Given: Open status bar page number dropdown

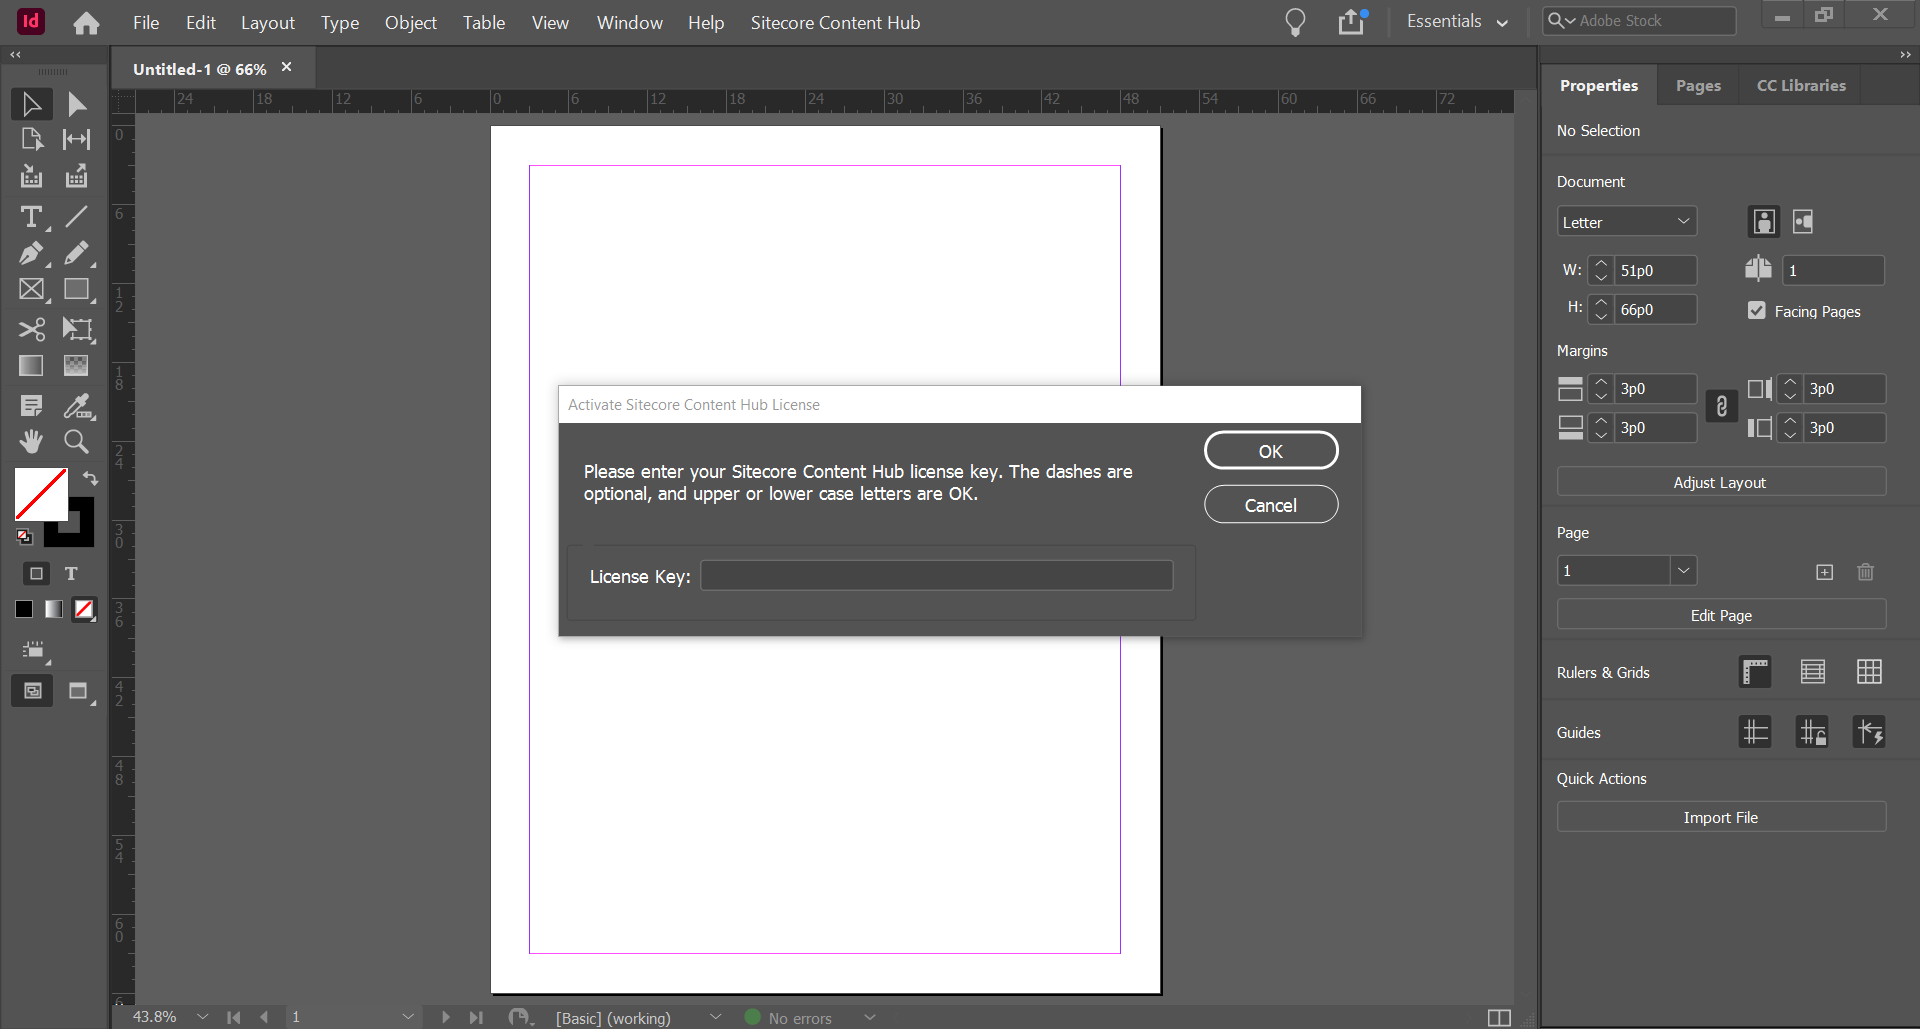Looking at the screenshot, I should coord(408,1017).
